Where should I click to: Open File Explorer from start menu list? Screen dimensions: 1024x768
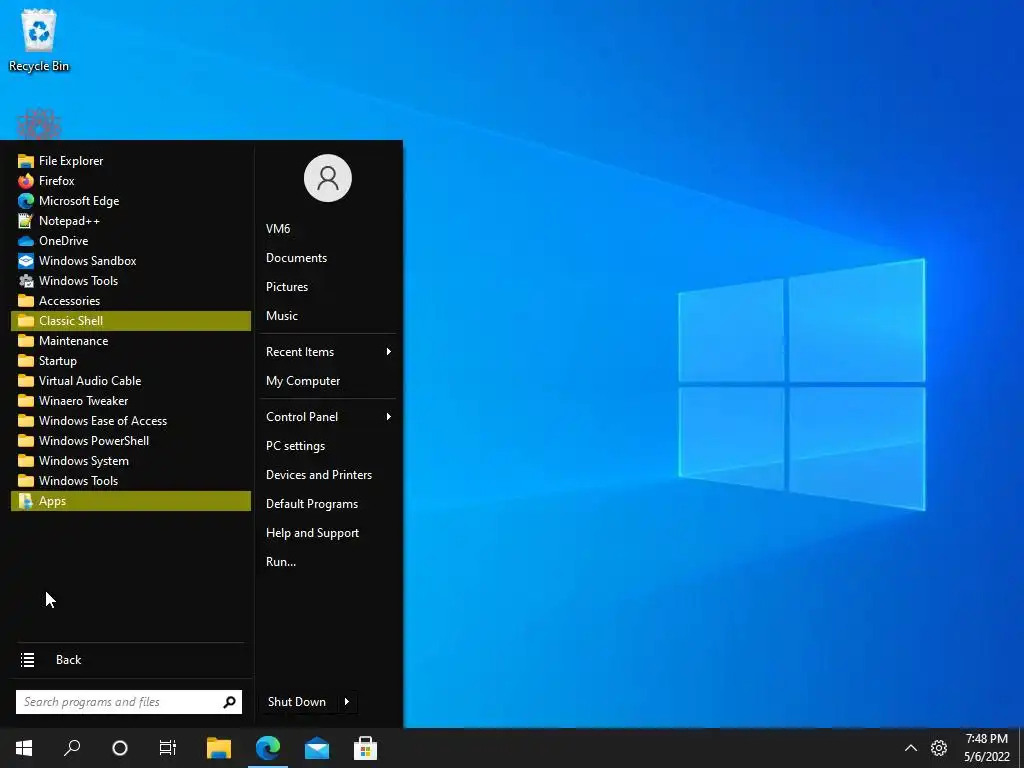pos(131,161)
